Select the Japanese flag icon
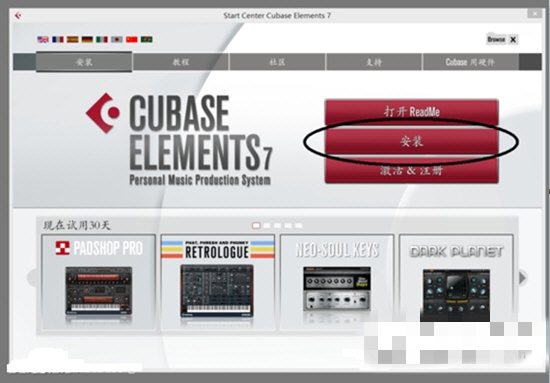The height and width of the screenshot is (383, 550). 117,40
